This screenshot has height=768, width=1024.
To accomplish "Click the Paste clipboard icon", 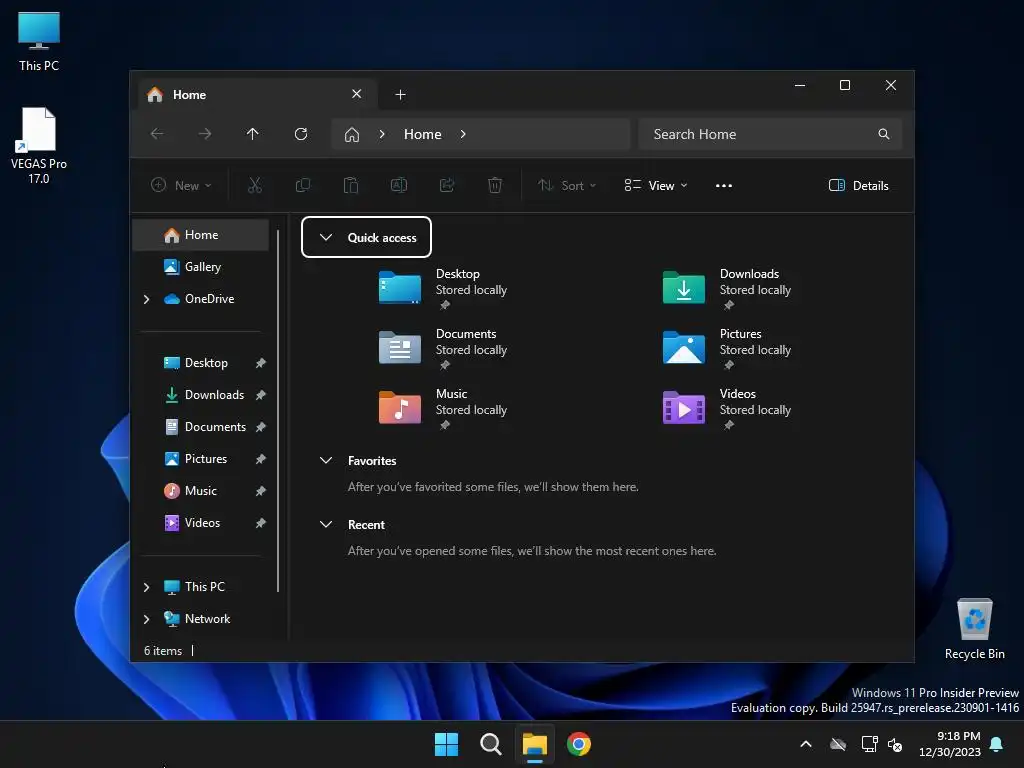I will (x=351, y=185).
